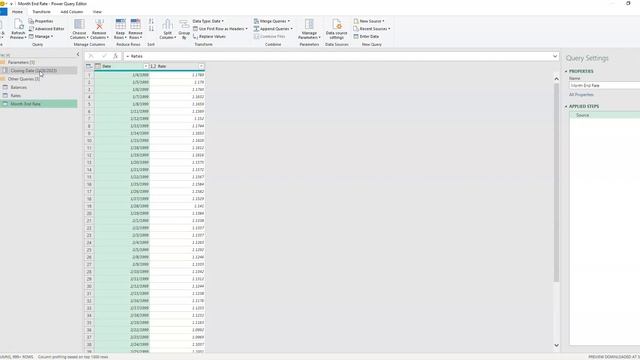Open the Use First Row as Headers dropdown
This screenshot has width=640, height=360.
pyautogui.click(x=220, y=29)
